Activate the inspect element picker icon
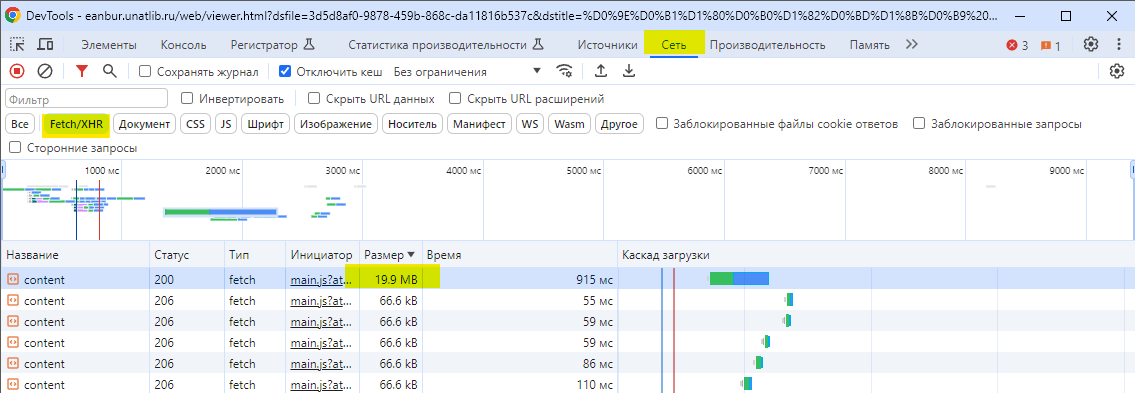Screen dimensions: 1135x393 pyautogui.click(x=17, y=45)
